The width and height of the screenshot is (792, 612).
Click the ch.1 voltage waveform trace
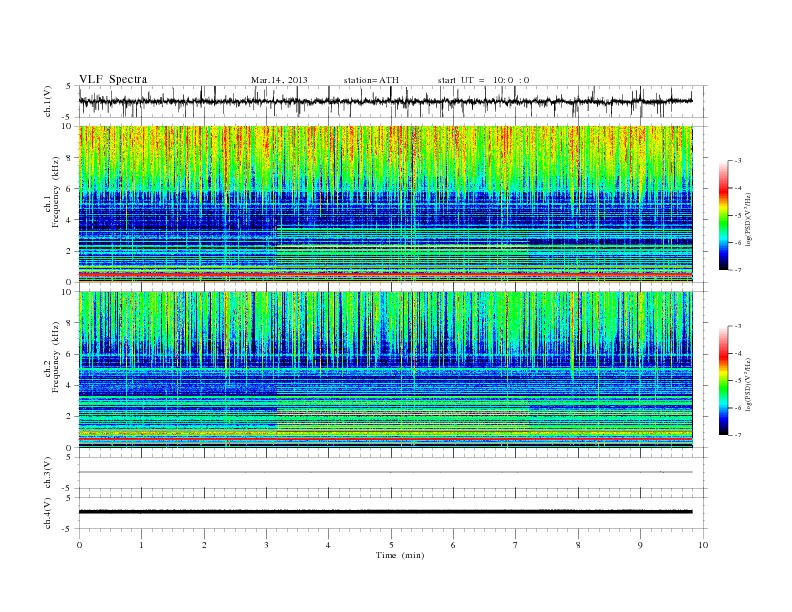click(x=385, y=101)
